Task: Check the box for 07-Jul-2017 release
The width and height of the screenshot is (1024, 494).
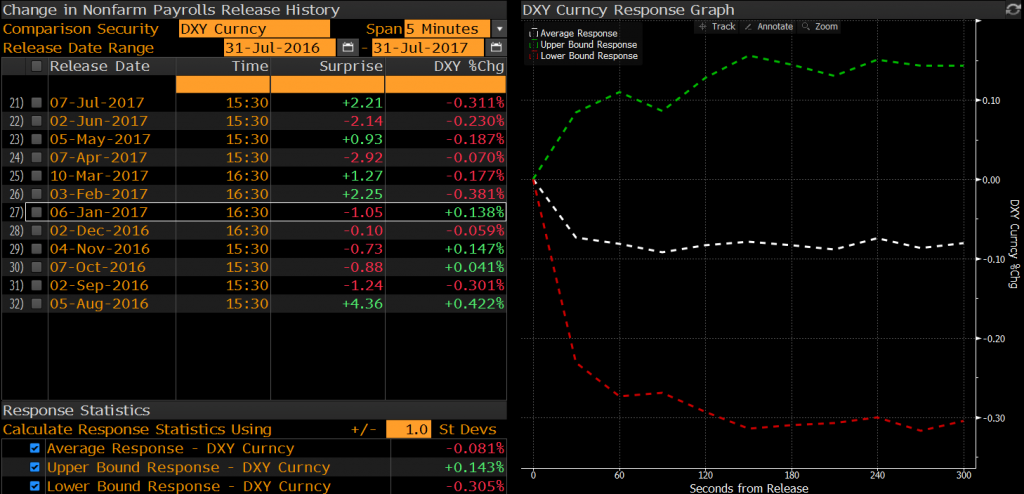Action: [37, 103]
